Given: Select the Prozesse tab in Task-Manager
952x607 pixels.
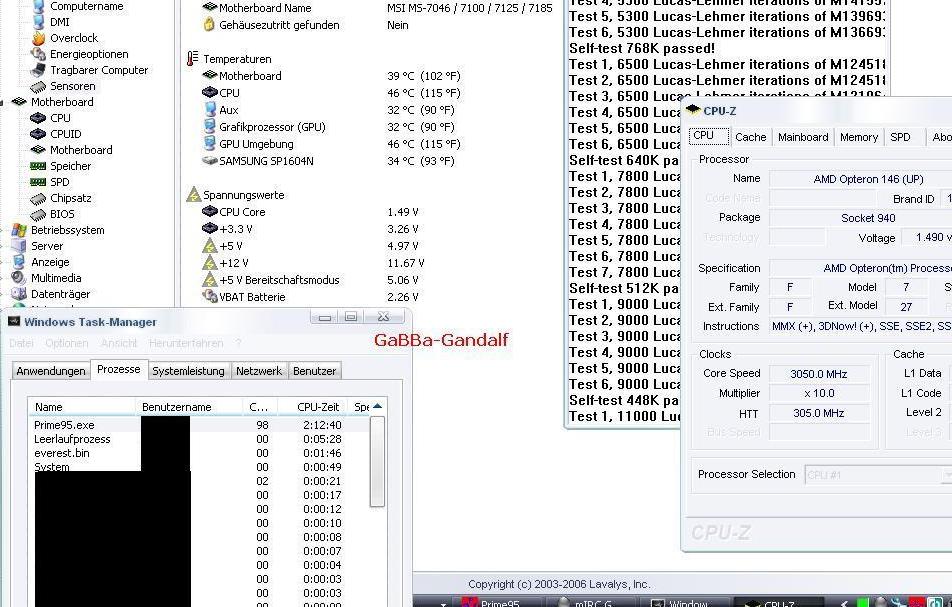Looking at the screenshot, I should pyautogui.click(x=118, y=369).
